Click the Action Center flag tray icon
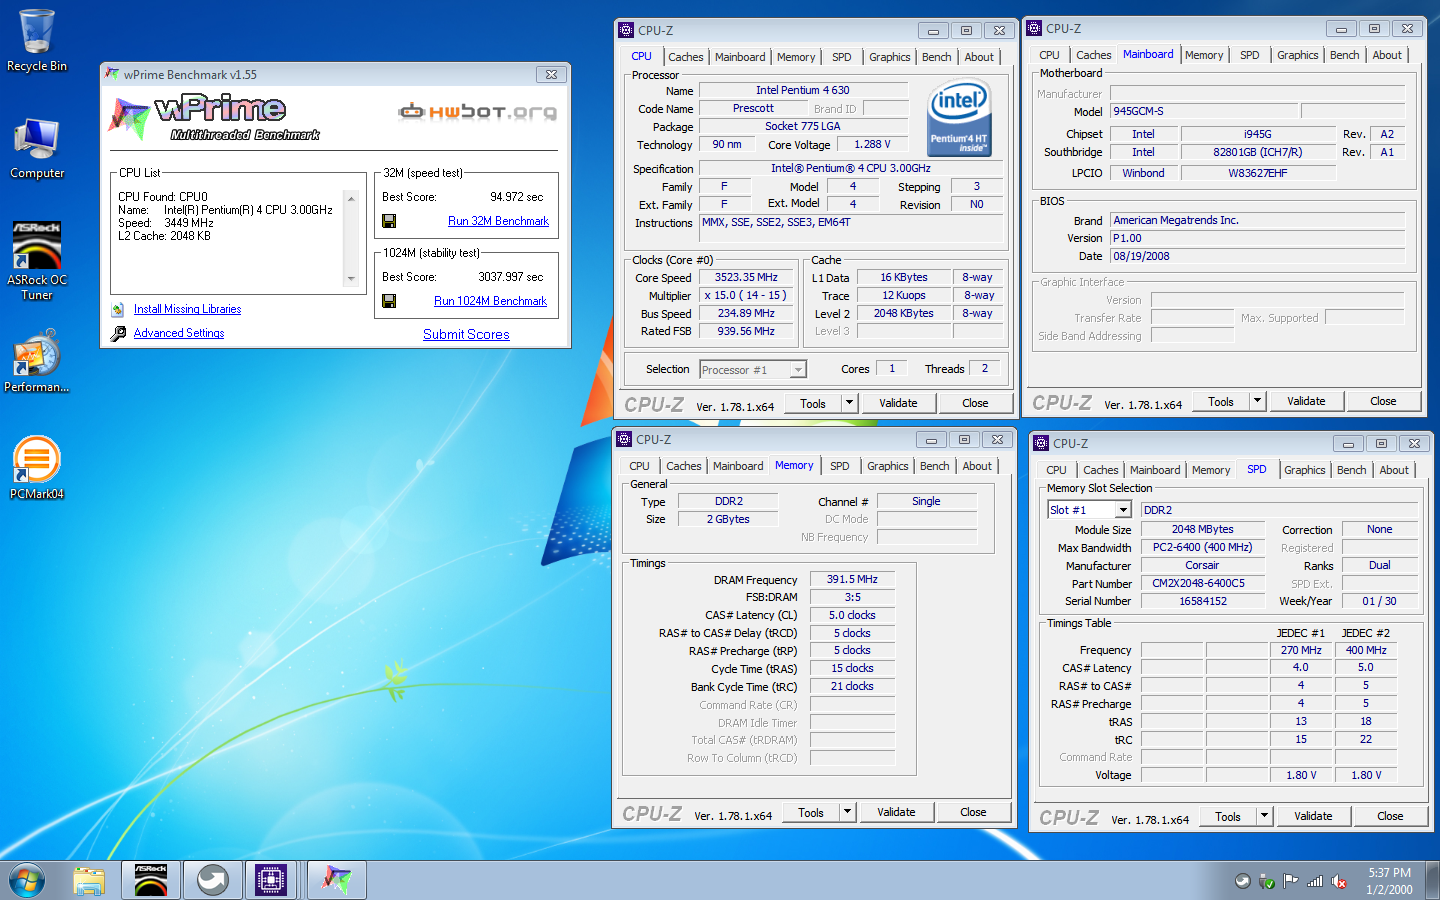The height and width of the screenshot is (900, 1440). (1291, 882)
